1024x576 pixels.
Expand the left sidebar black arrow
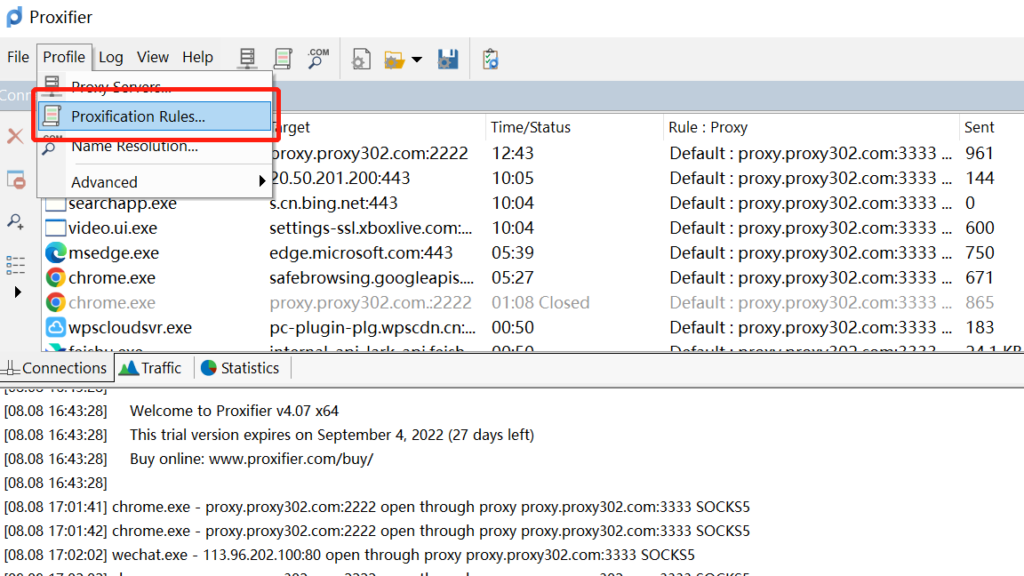pyautogui.click(x=16, y=292)
